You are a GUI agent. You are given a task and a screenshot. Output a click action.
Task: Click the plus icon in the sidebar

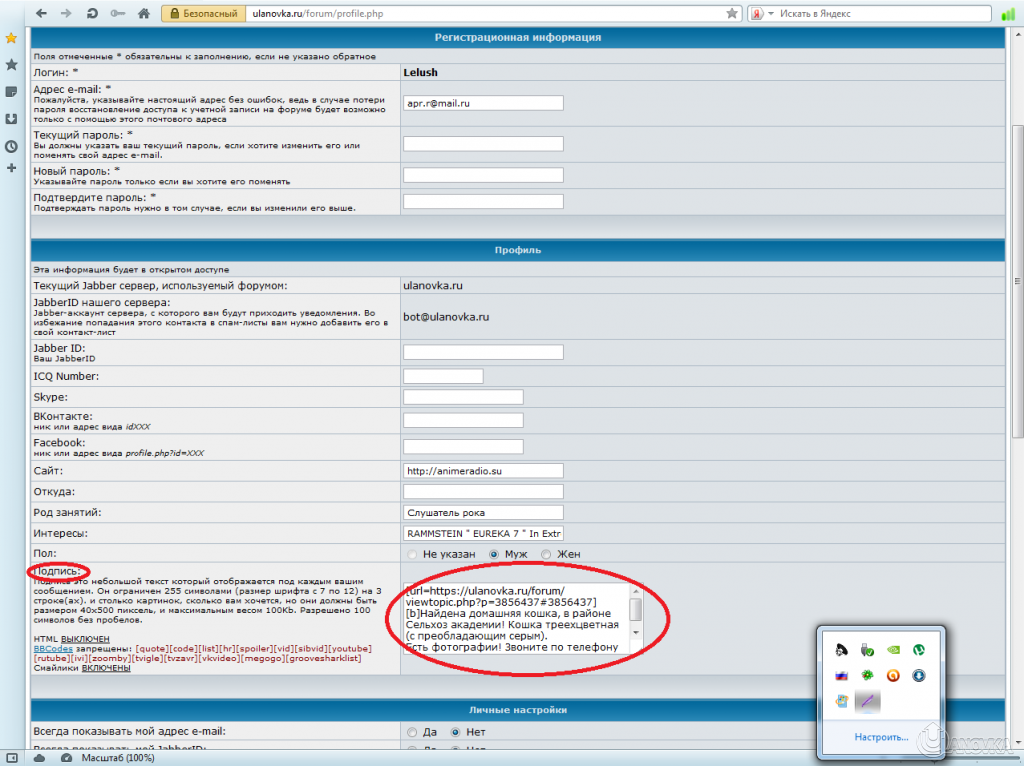[11, 168]
